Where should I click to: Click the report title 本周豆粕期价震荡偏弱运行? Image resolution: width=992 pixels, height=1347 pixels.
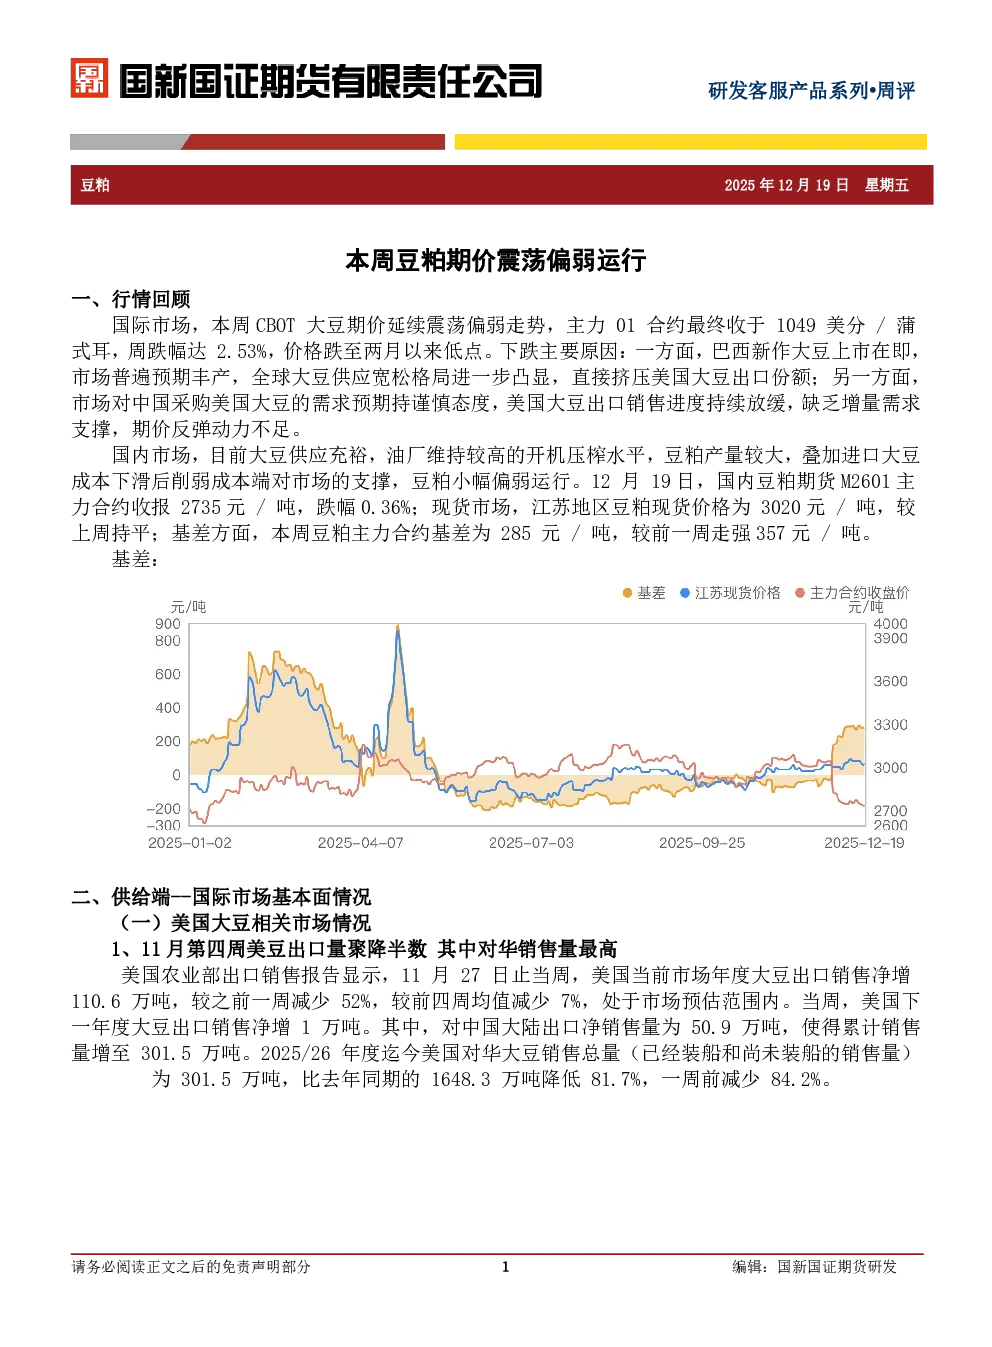click(x=496, y=261)
